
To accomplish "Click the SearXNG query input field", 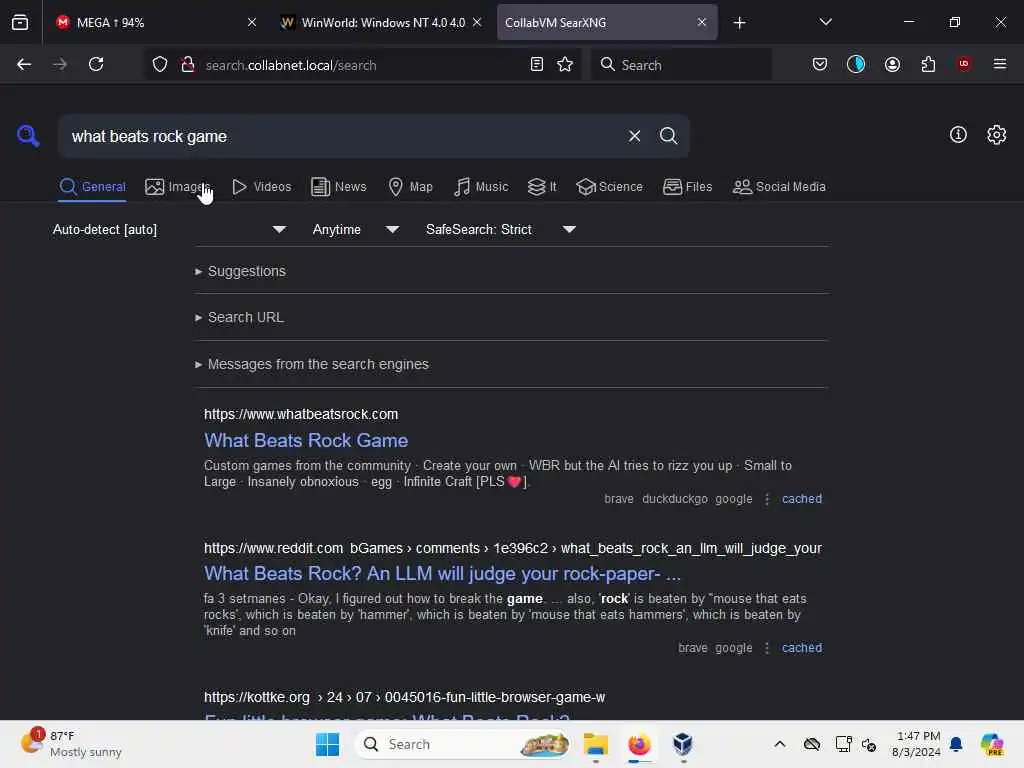I will (343, 136).
